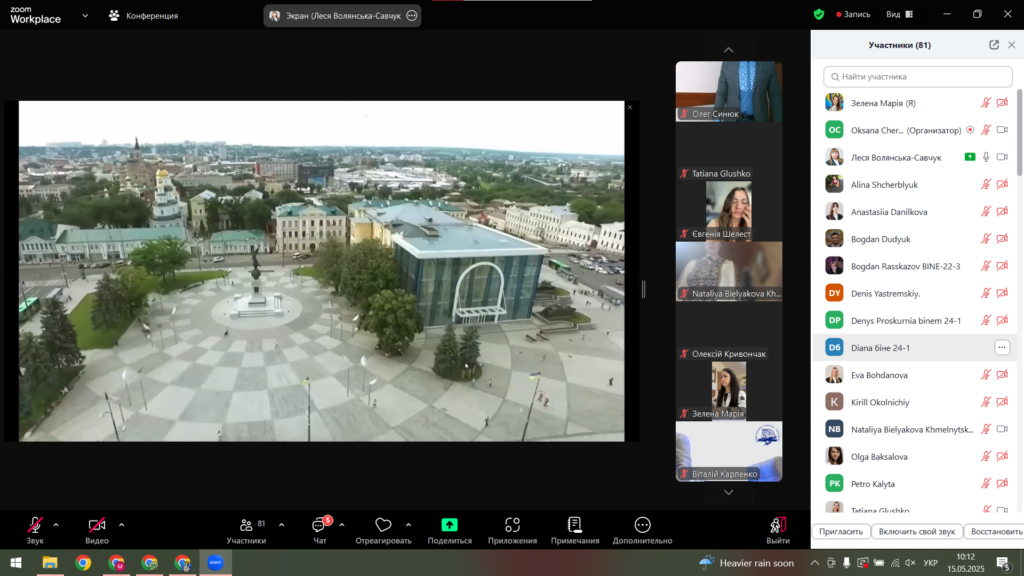Toggle the microphone (Звук) mute button
Image resolution: width=1024 pixels, height=576 pixels.
click(x=35, y=525)
